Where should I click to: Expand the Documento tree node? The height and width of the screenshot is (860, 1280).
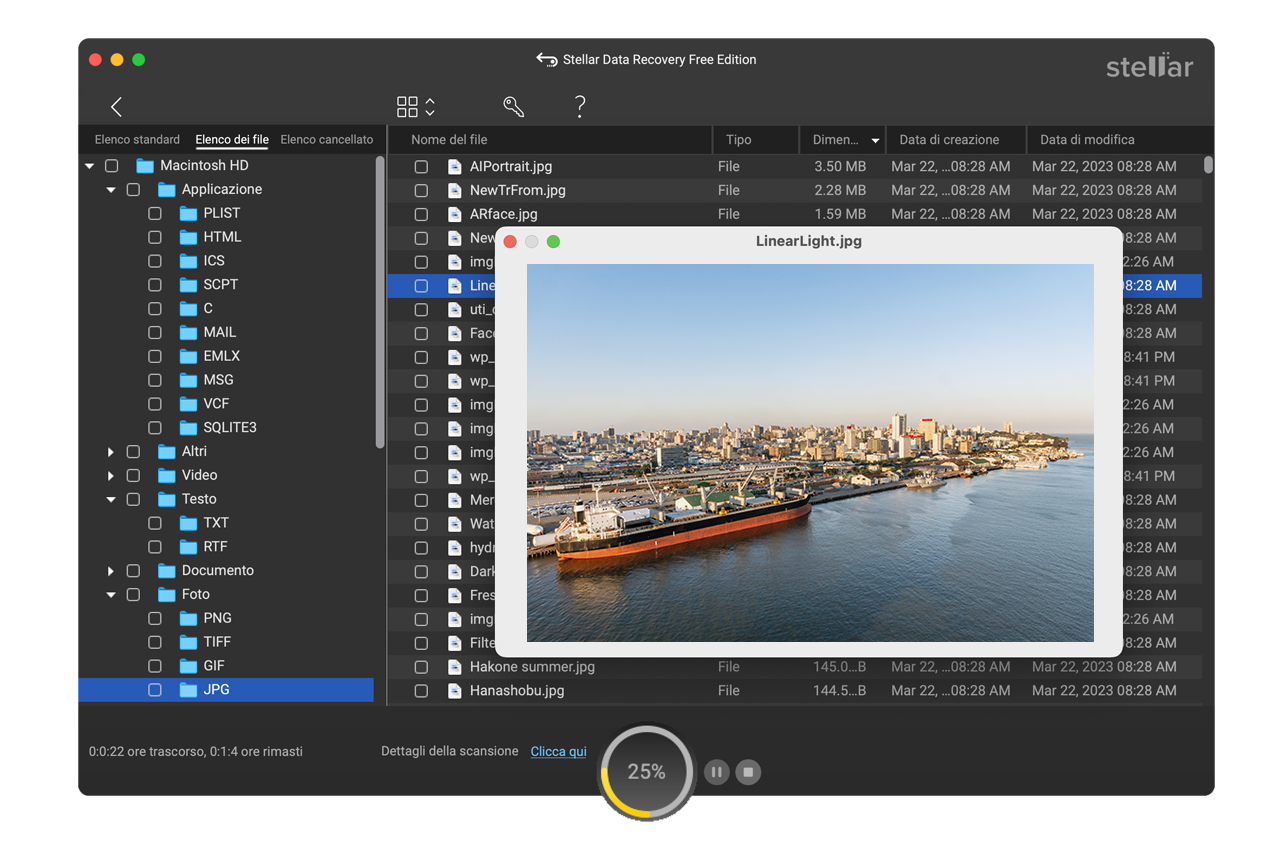(x=111, y=571)
